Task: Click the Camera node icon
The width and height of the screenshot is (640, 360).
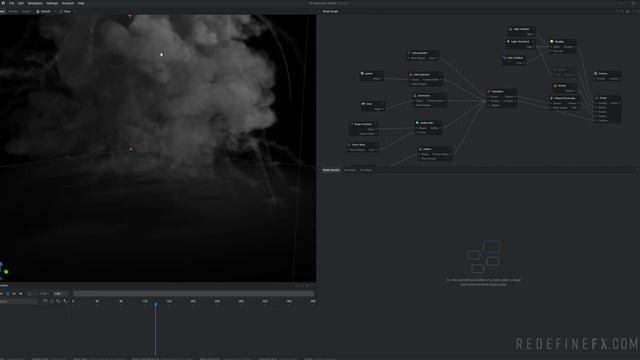Action: coord(596,73)
